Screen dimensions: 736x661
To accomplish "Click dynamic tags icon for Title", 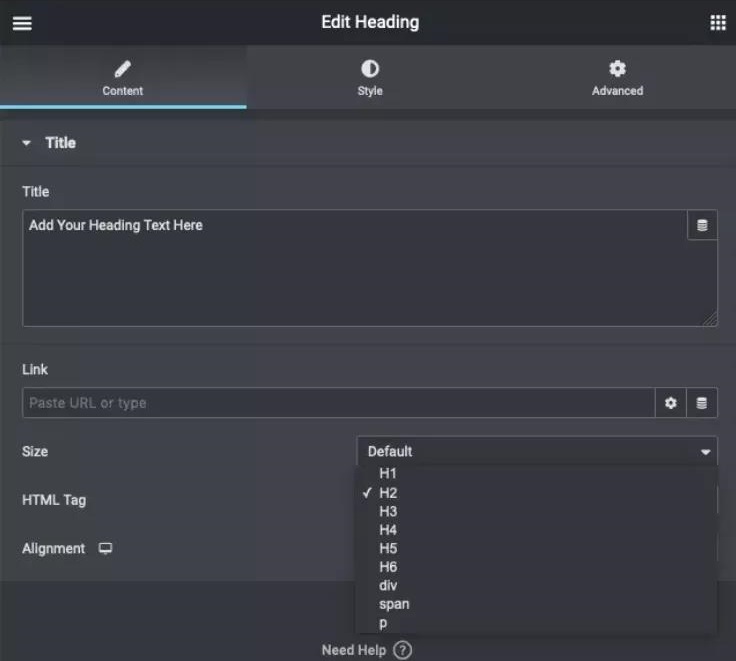I will pyautogui.click(x=702, y=226).
